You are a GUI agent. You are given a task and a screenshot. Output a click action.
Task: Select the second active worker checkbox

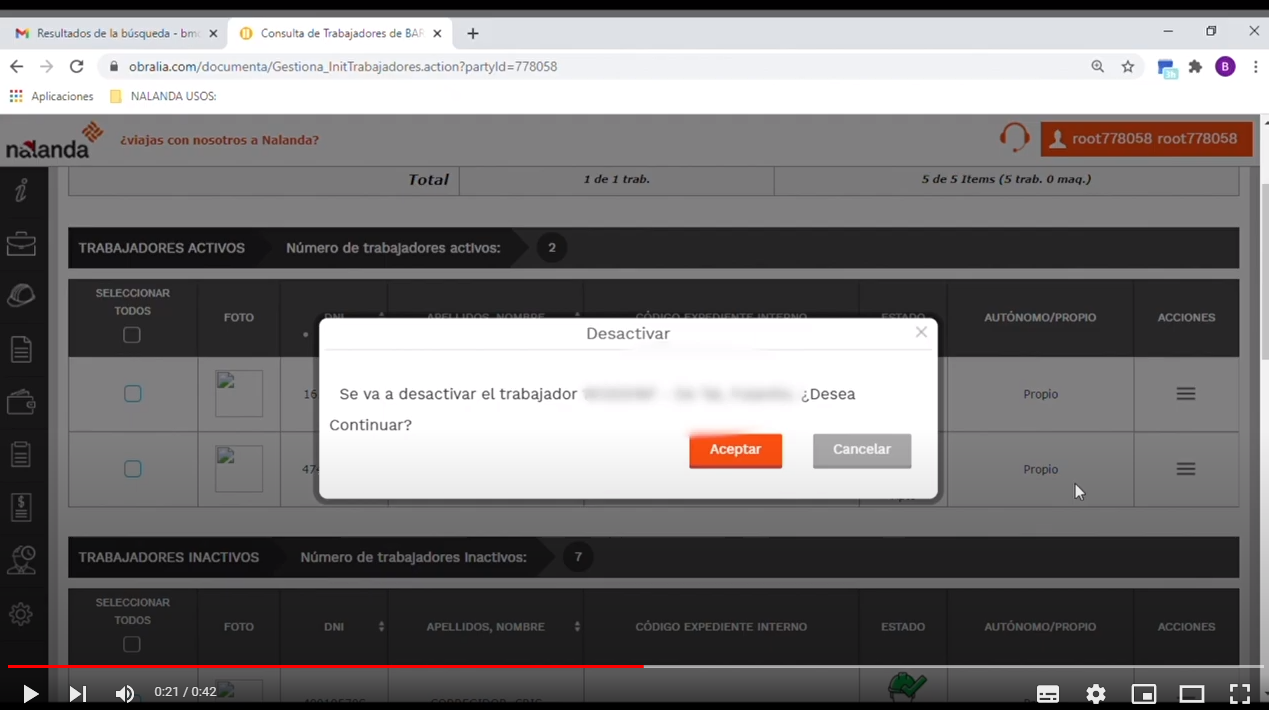coord(132,469)
